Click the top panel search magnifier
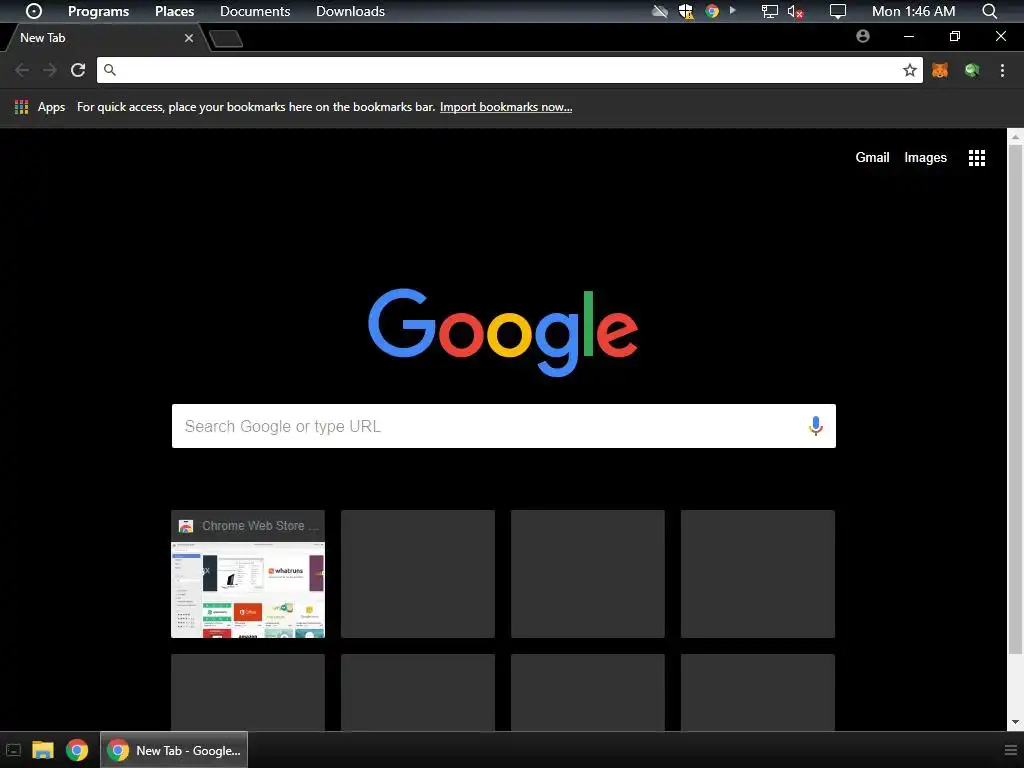Viewport: 1024px width, 768px height. 989,11
